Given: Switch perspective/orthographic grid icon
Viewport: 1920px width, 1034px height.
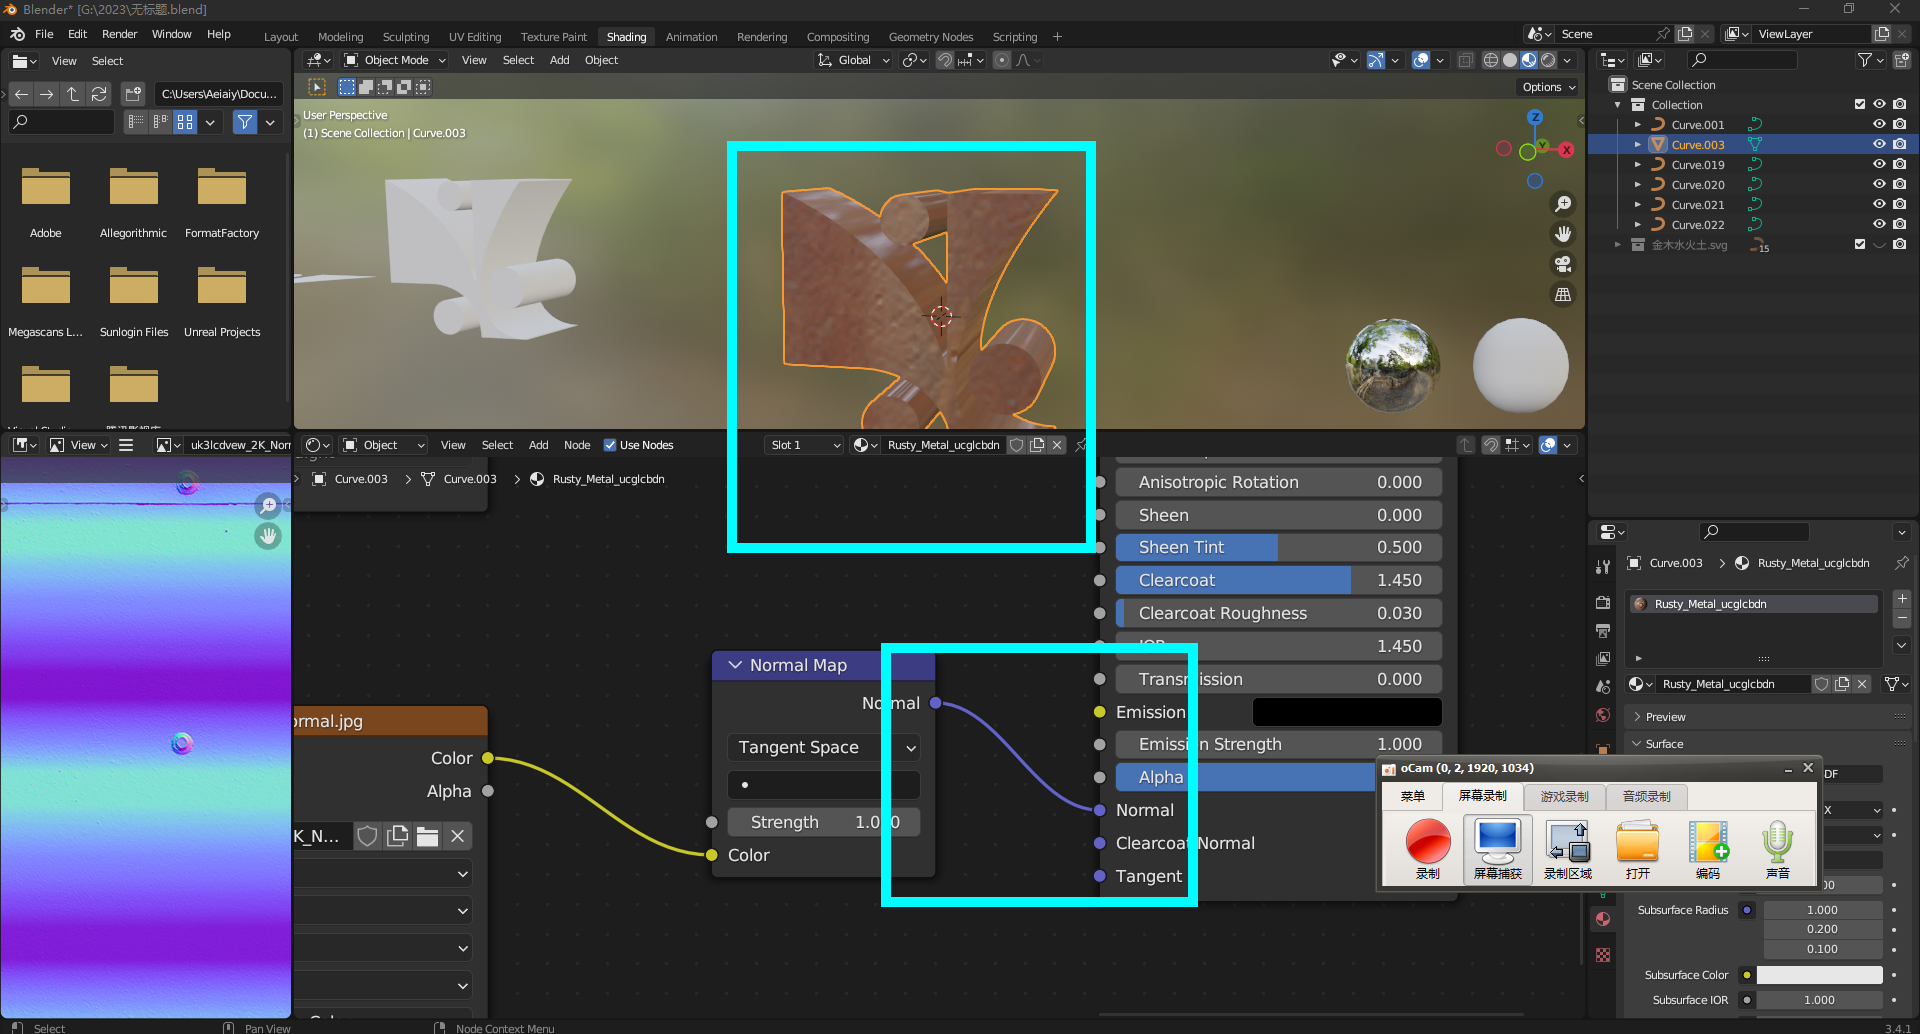Looking at the screenshot, I should click(x=1562, y=294).
